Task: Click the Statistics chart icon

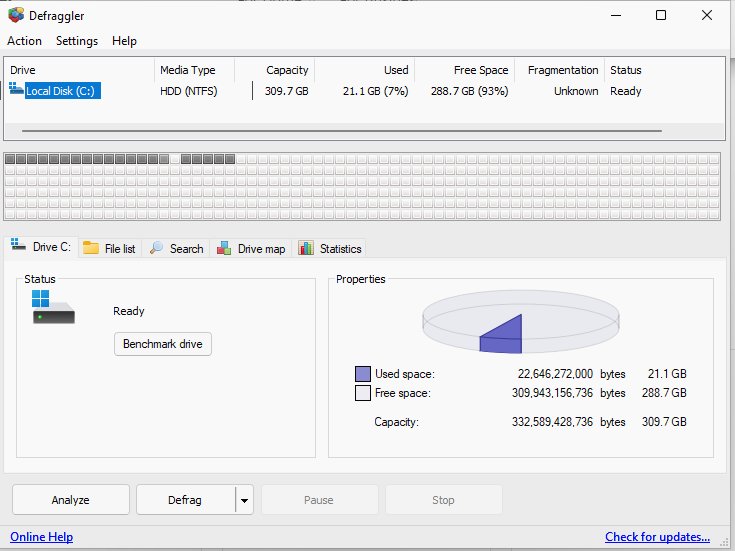Action: [306, 248]
